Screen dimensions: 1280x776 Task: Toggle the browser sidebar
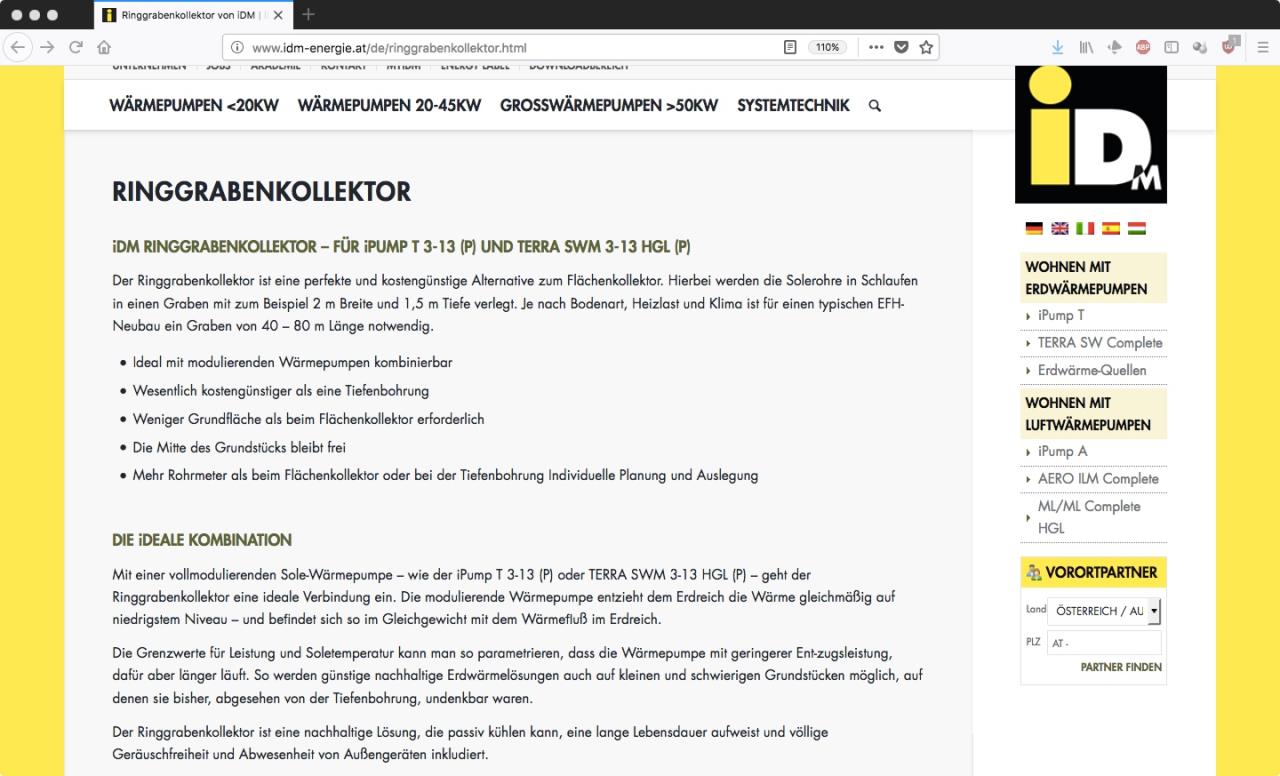(x=1171, y=47)
